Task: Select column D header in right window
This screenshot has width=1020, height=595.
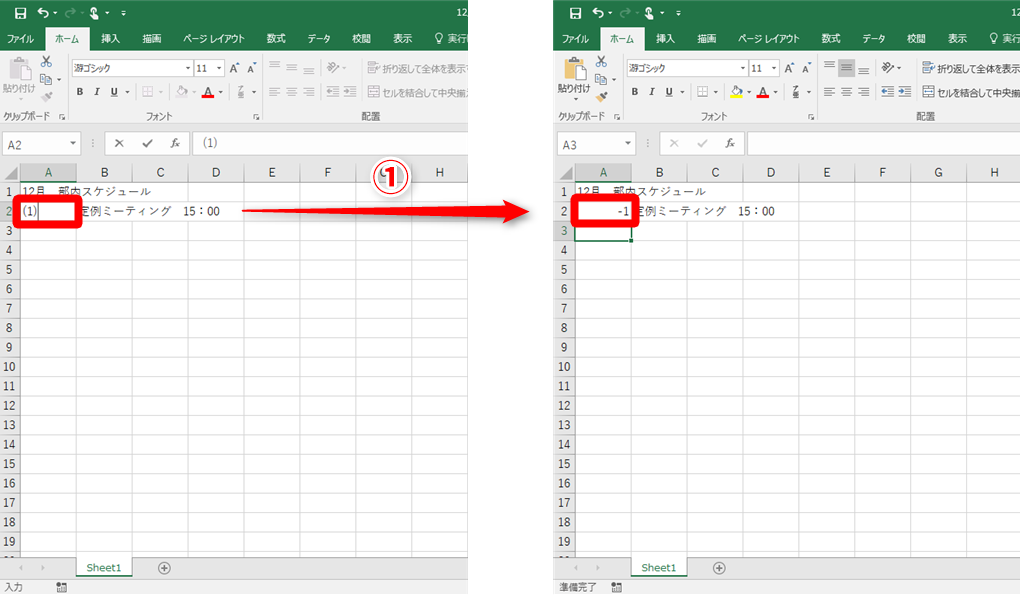Action: click(x=771, y=172)
